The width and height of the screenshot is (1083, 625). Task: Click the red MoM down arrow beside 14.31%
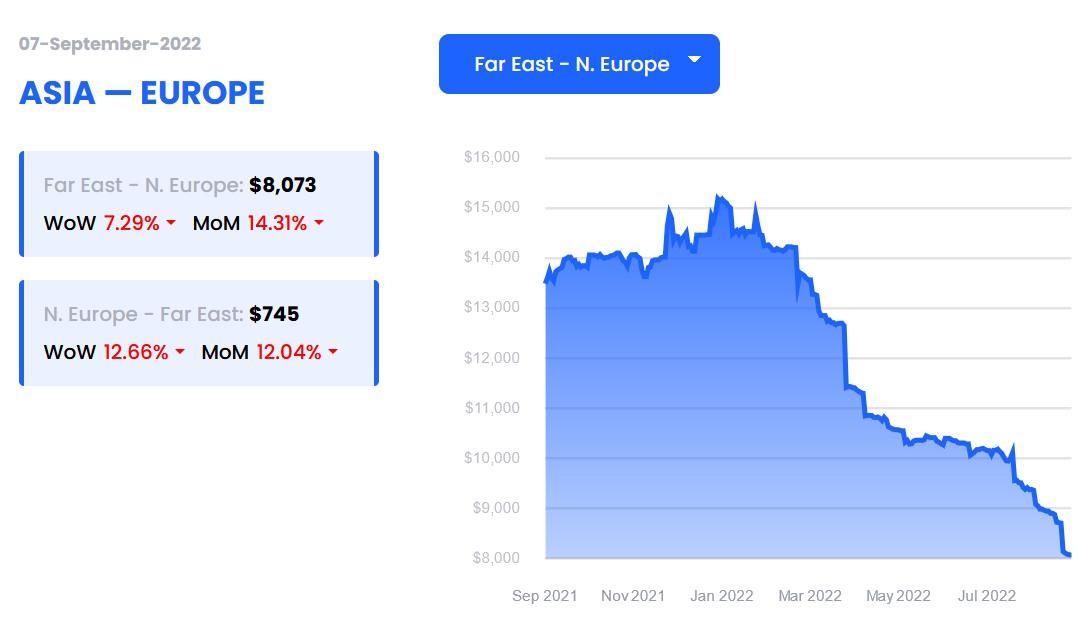pos(319,223)
